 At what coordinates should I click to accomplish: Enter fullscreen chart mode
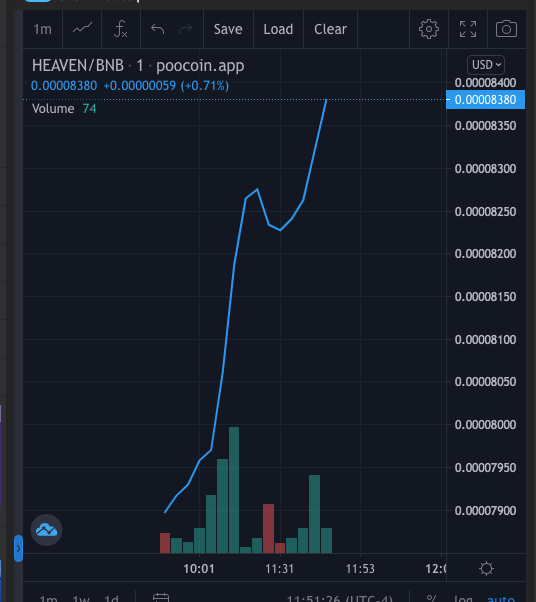point(468,29)
